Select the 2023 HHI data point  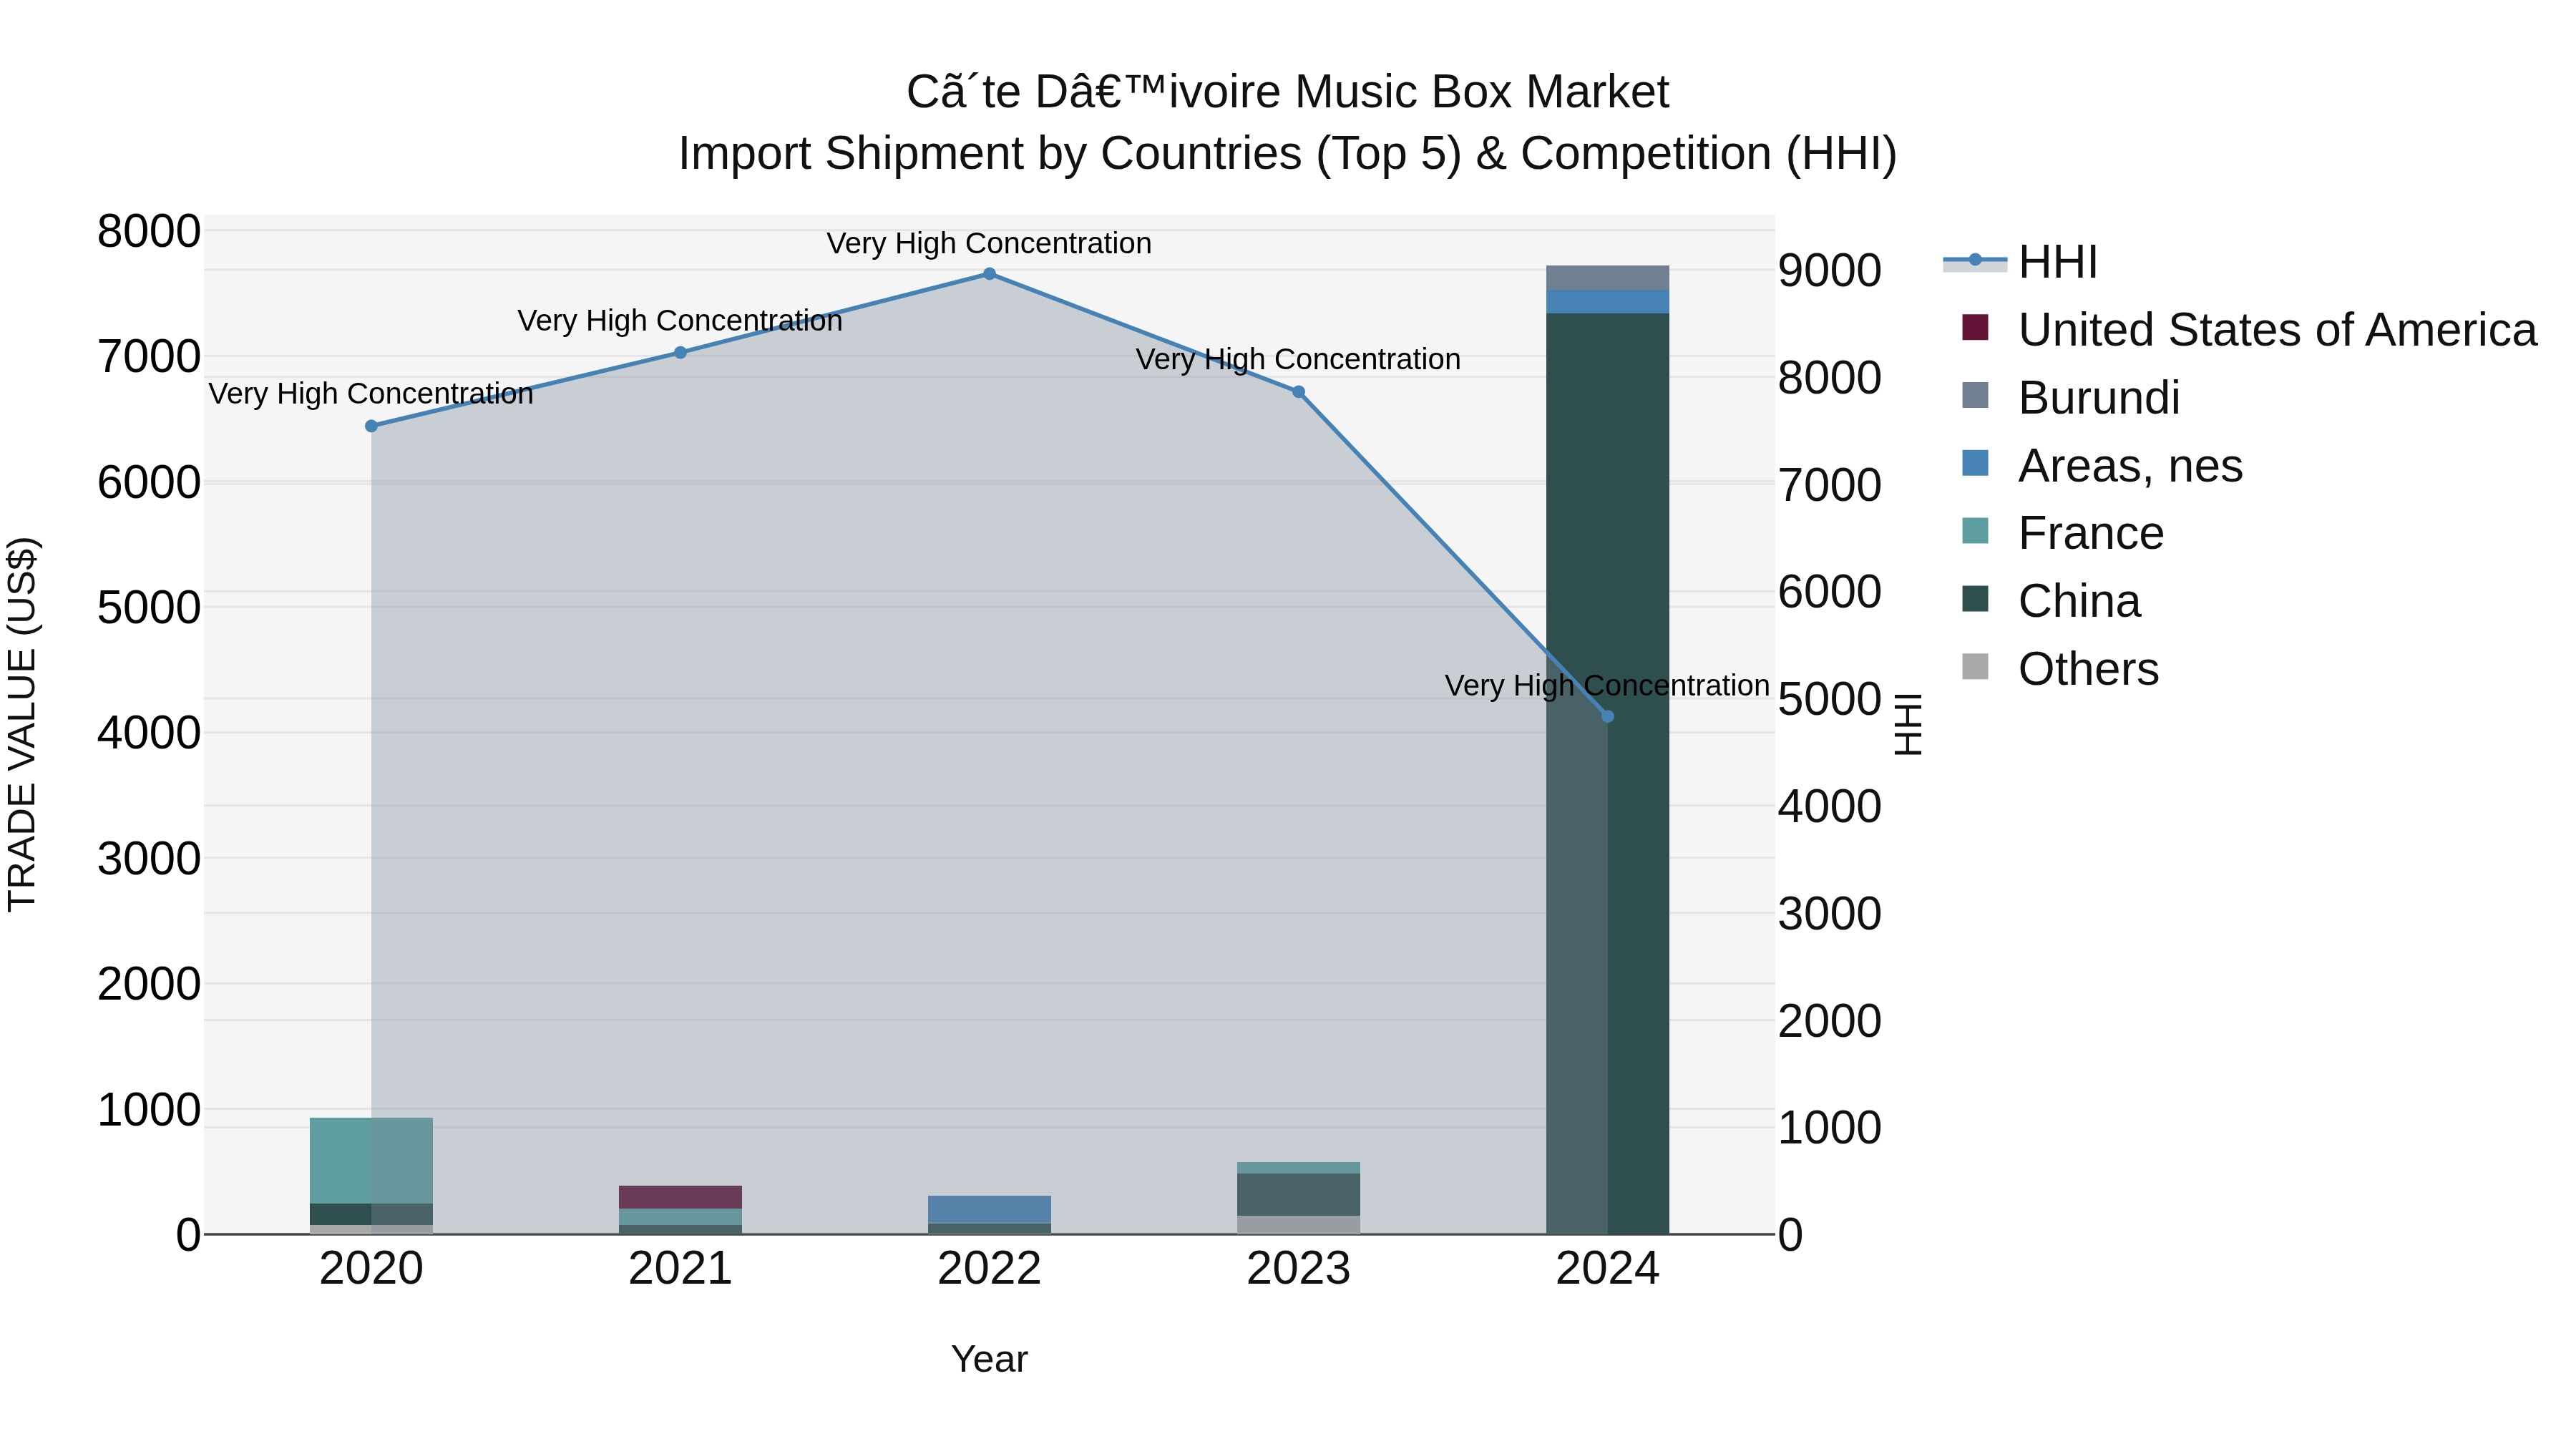[x=1298, y=392]
